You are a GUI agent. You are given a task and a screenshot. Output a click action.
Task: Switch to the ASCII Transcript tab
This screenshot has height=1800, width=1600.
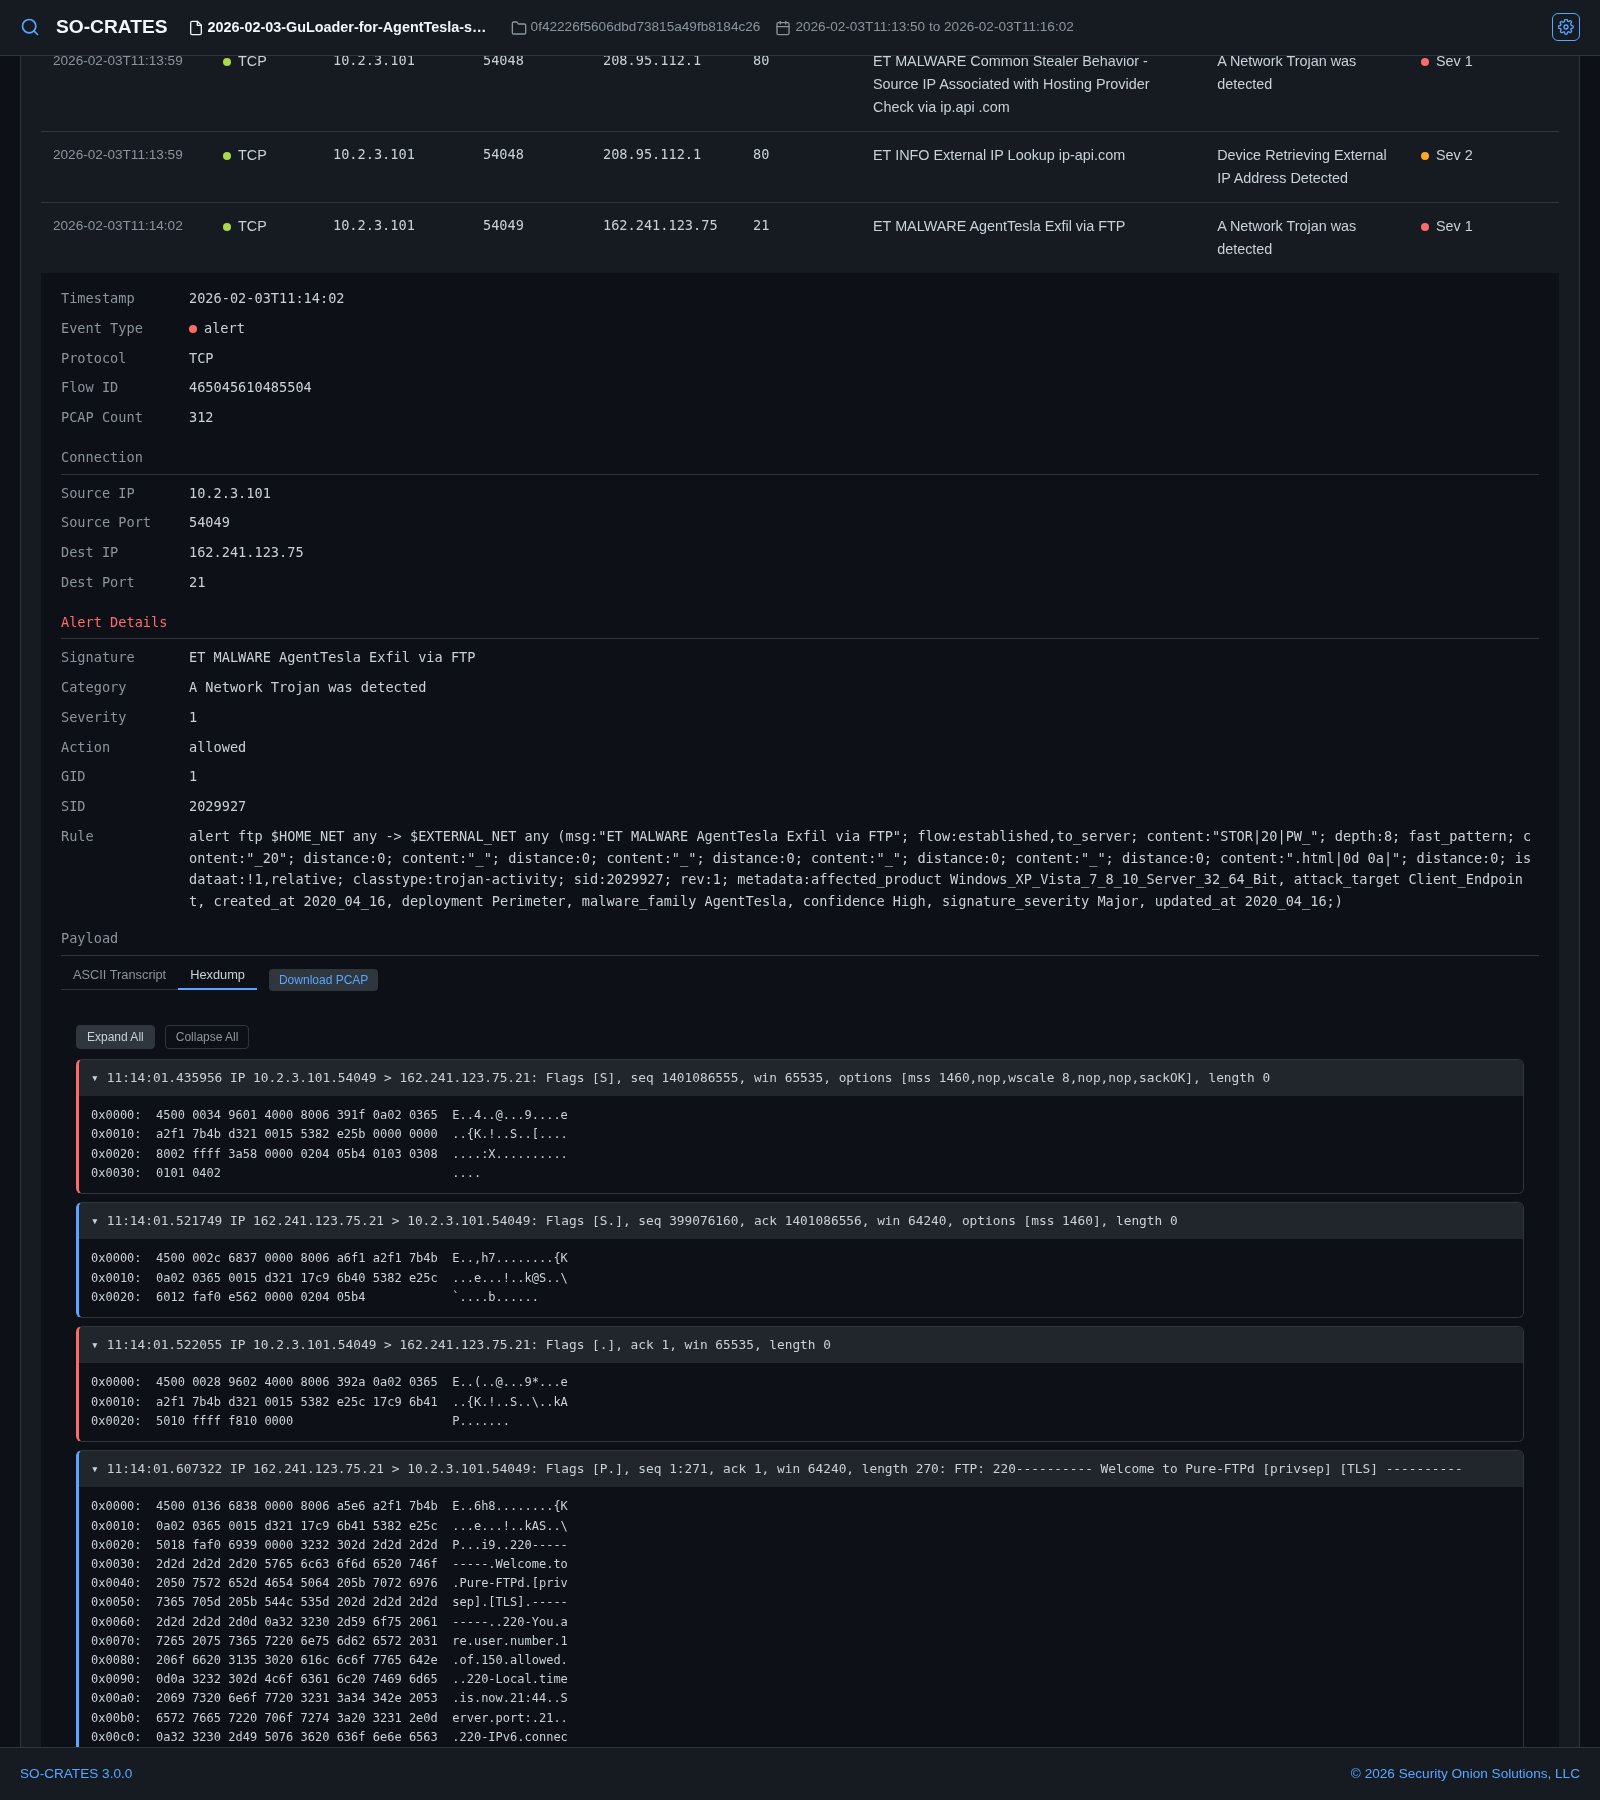119,975
